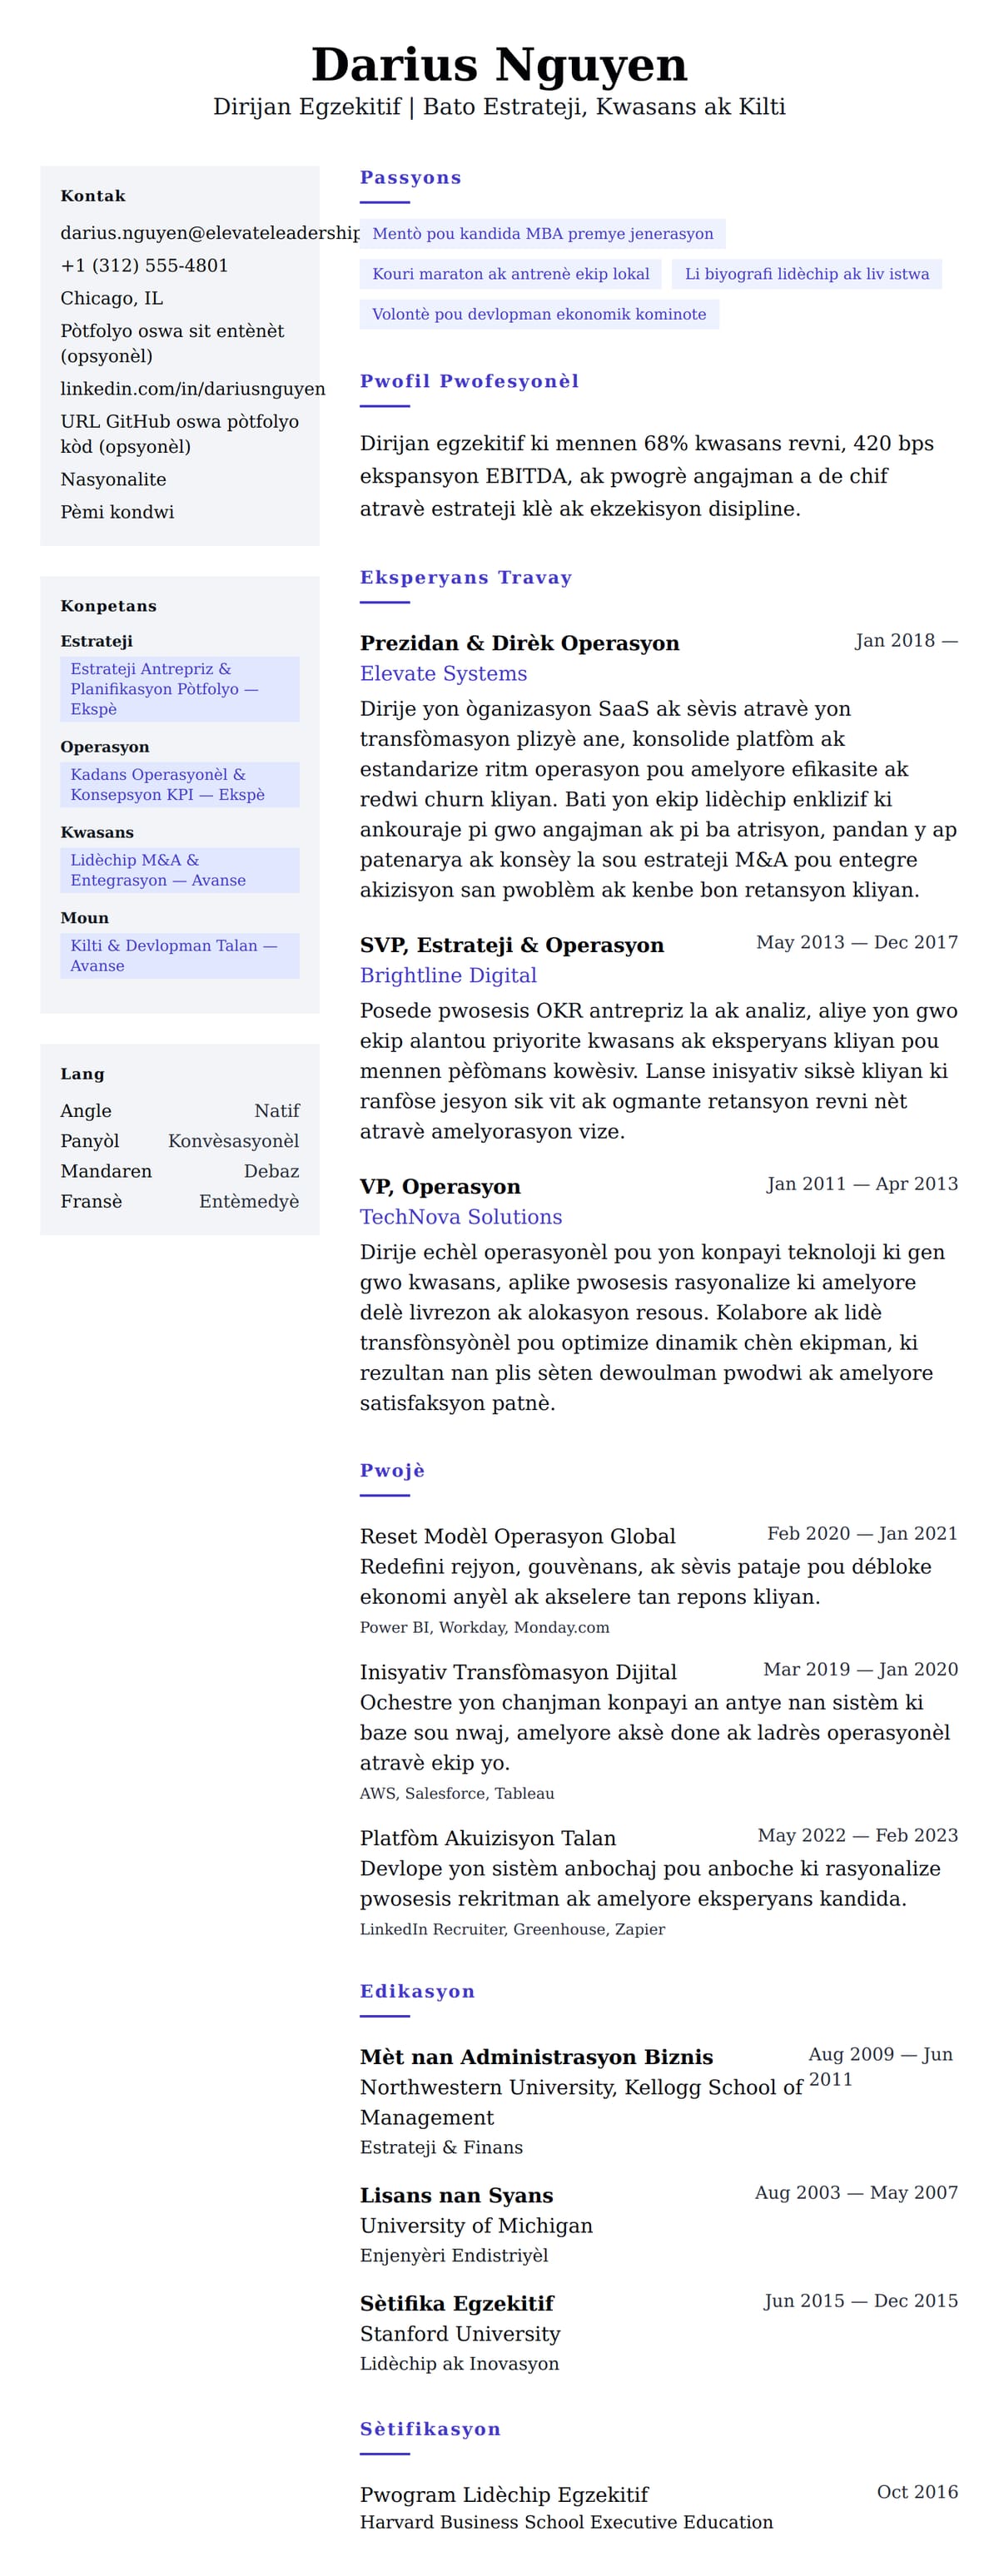Screen dimensions: 999x2576
Task: Select the 'Kouri maraton' passion tag
Action: [x=510, y=274]
